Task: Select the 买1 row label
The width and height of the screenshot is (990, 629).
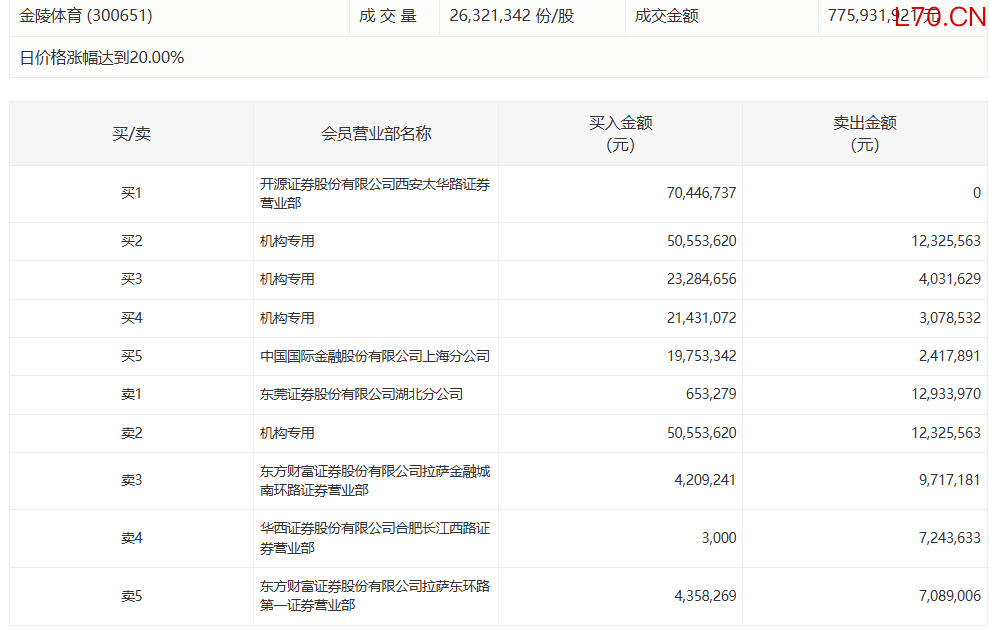Action: pos(131,193)
